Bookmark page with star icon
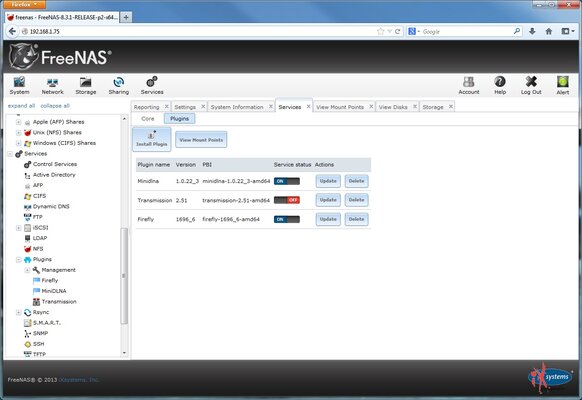The height and width of the screenshot is (400, 582). coord(380,32)
